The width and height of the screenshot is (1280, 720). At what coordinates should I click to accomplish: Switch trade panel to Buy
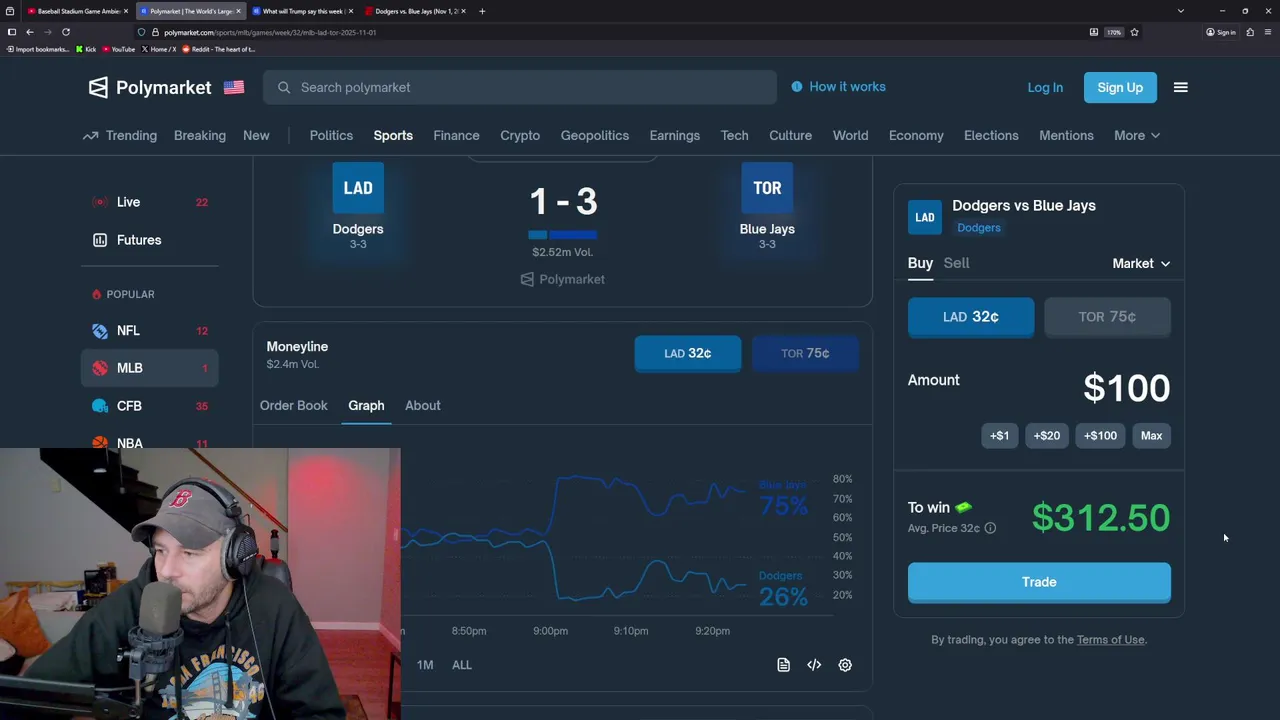point(920,263)
